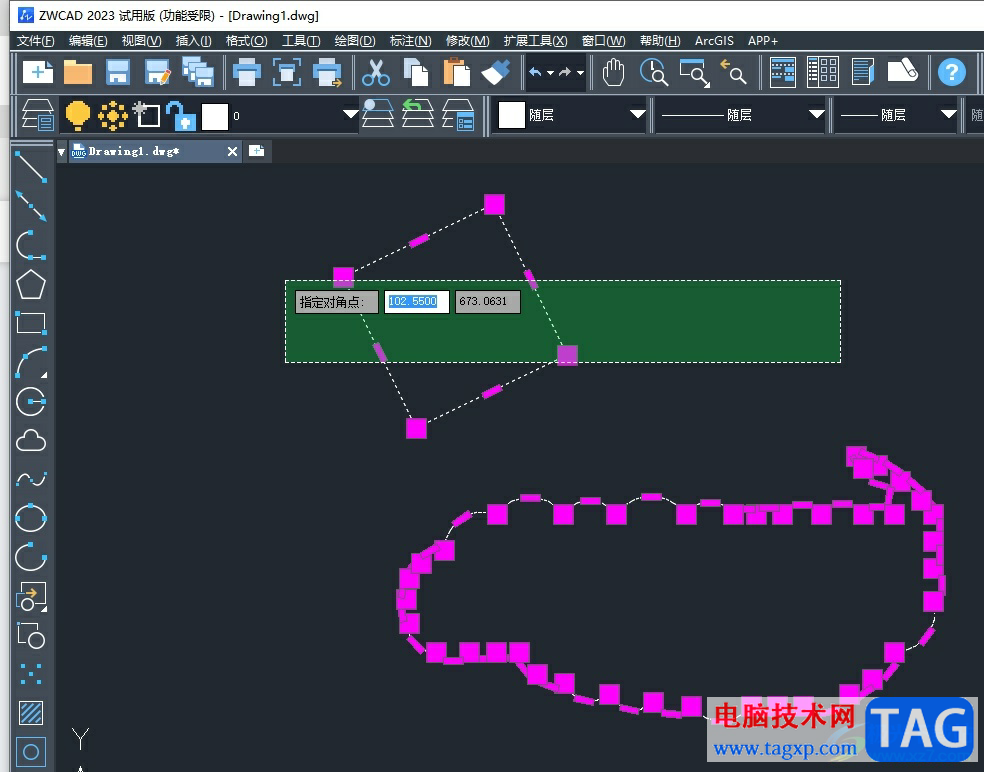This screenshot has width=984, height=772.
Task: Open the 文件(F) menu
Action: pos(36,41)
